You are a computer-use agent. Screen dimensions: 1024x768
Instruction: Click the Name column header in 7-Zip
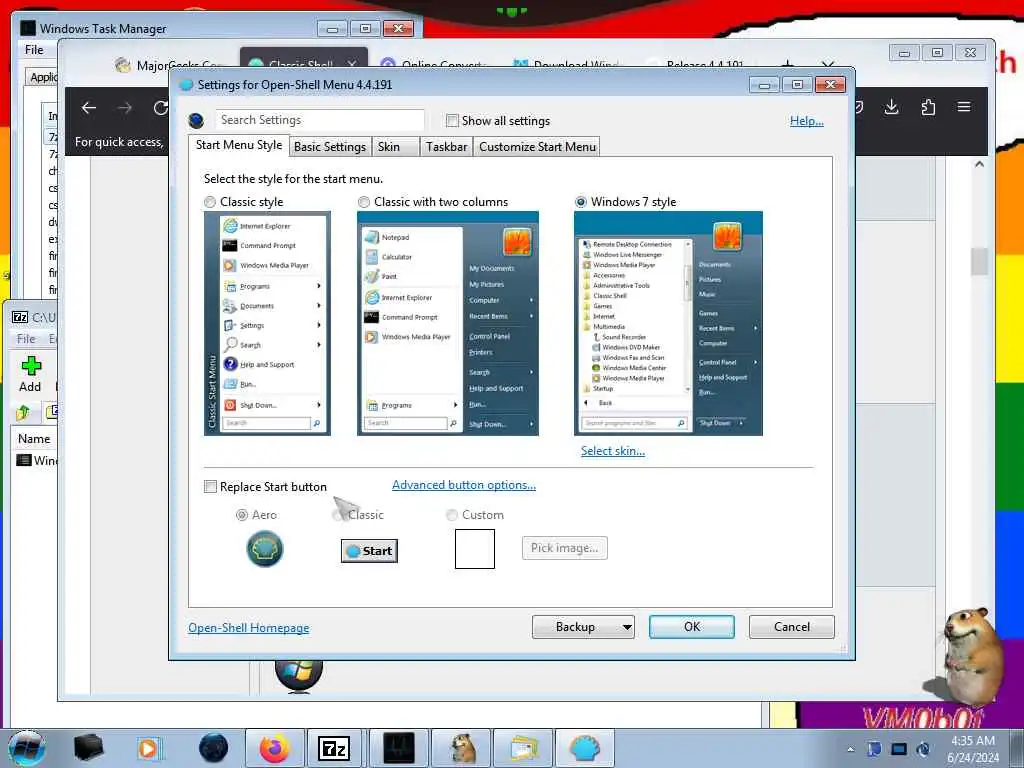tap(34, 439)
